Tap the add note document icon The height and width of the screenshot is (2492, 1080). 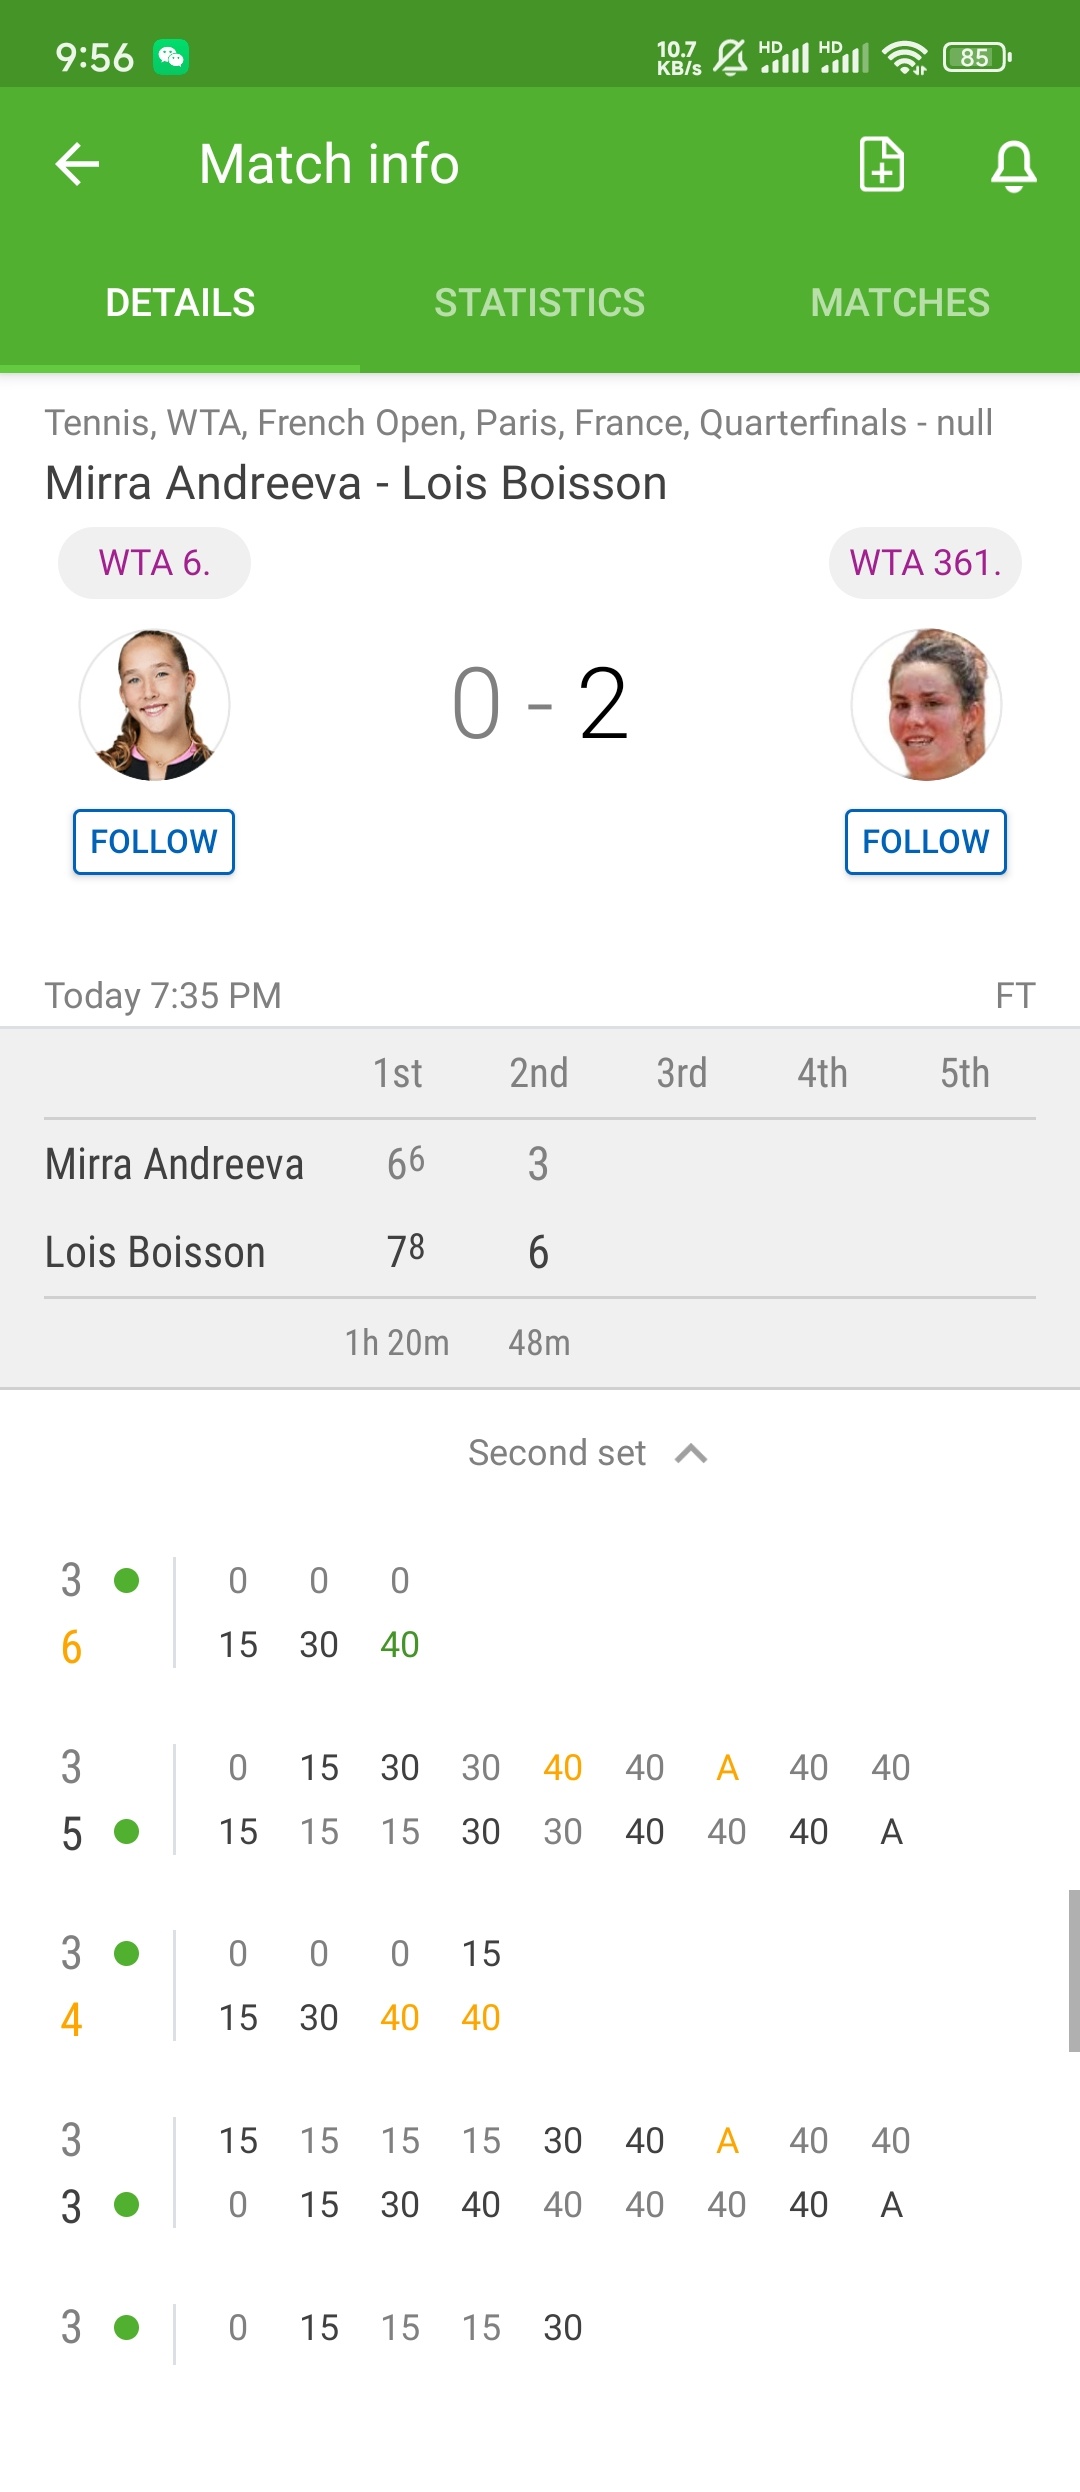[x=882, y=164]
